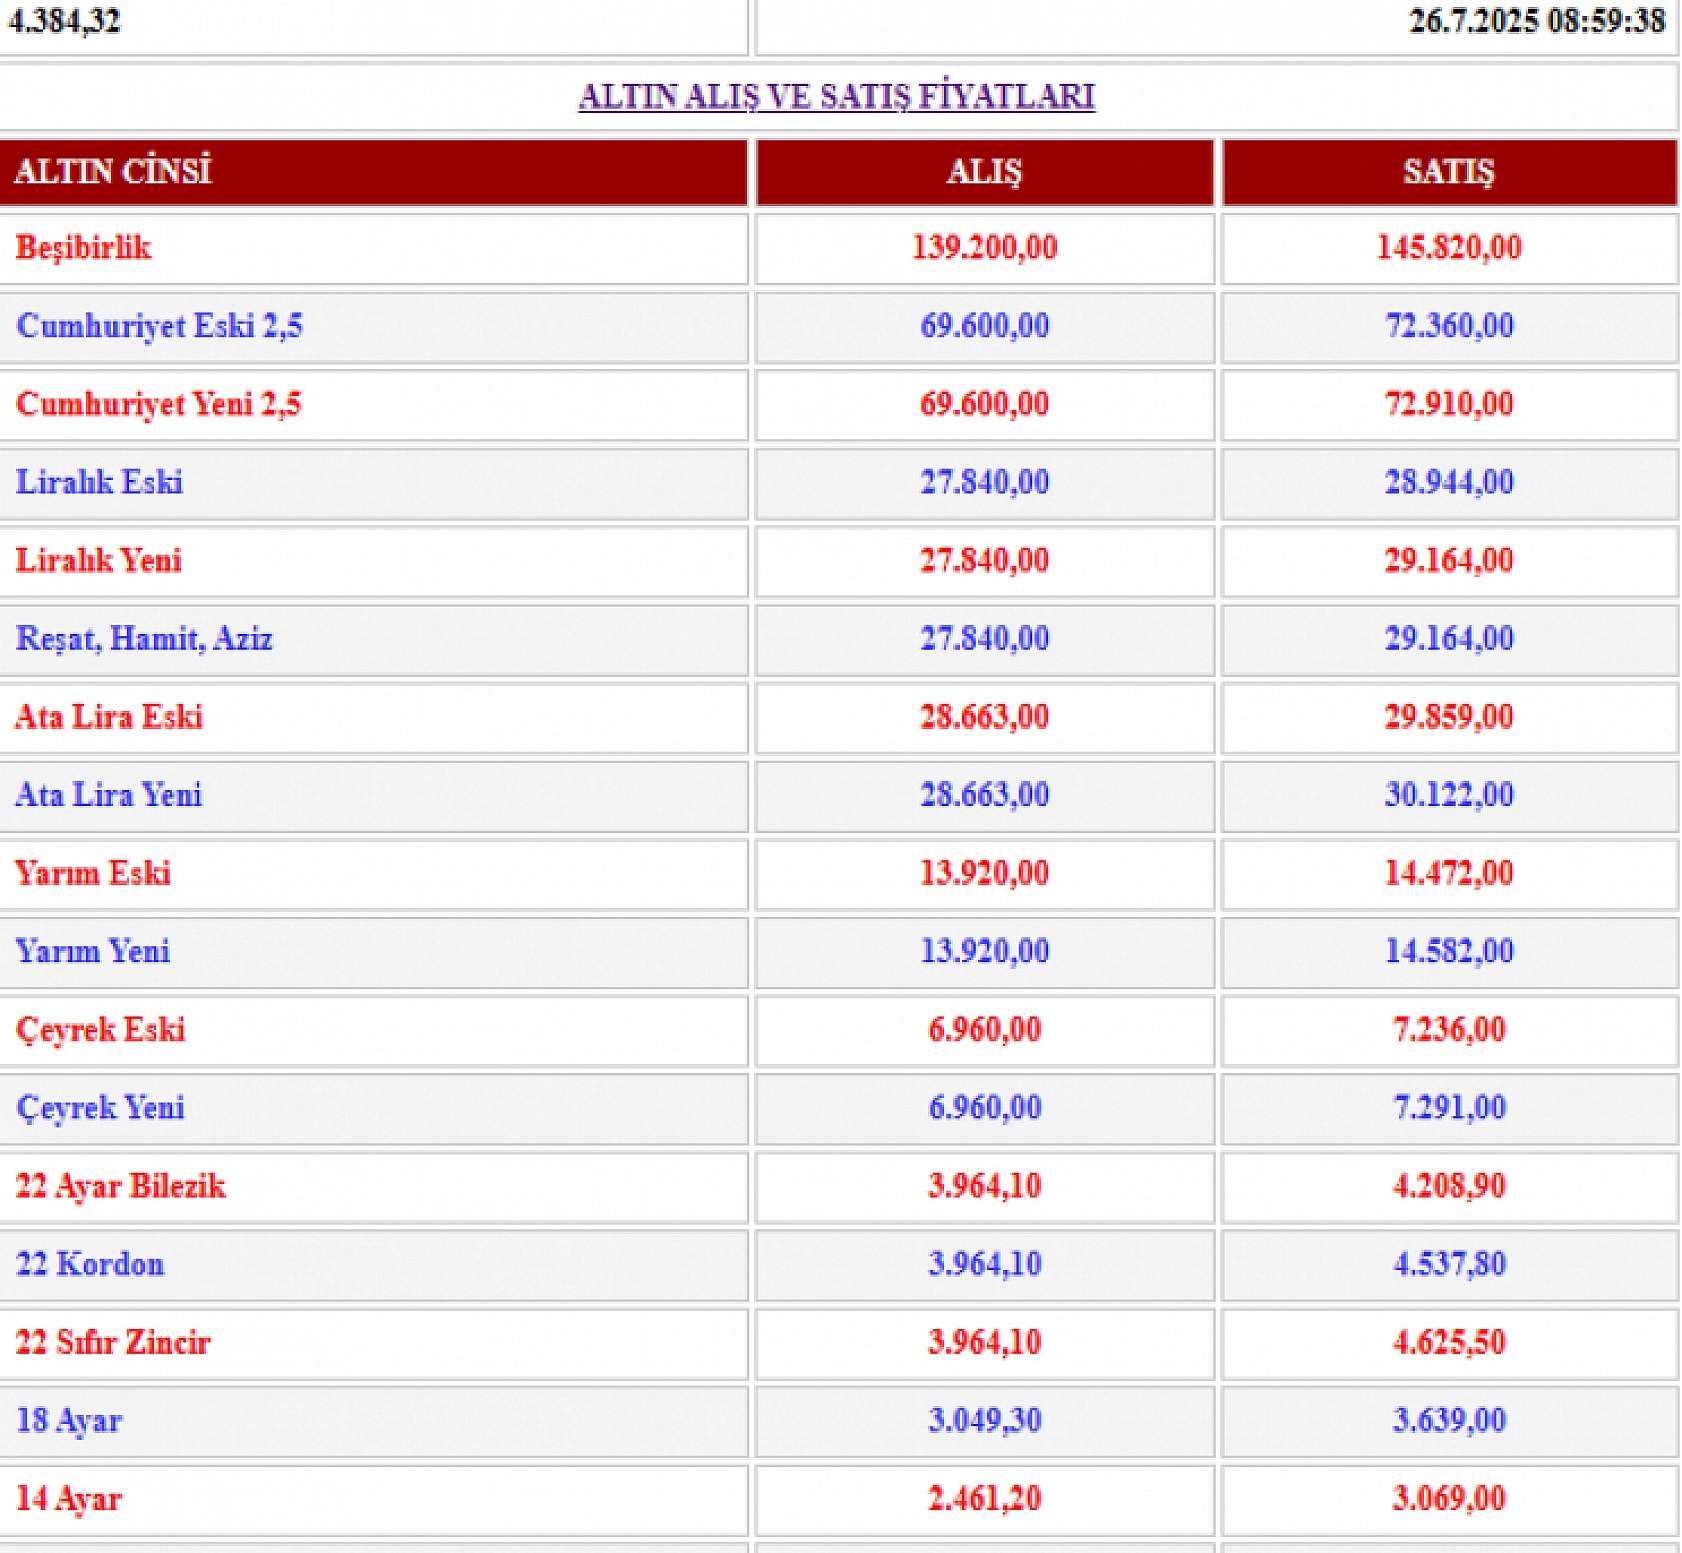Click Çeyrek Yeni selling price 7.291,00
The width and height of the screenshot is (1682, 1553).
pyautogui.click(x=1448, y=1108)
